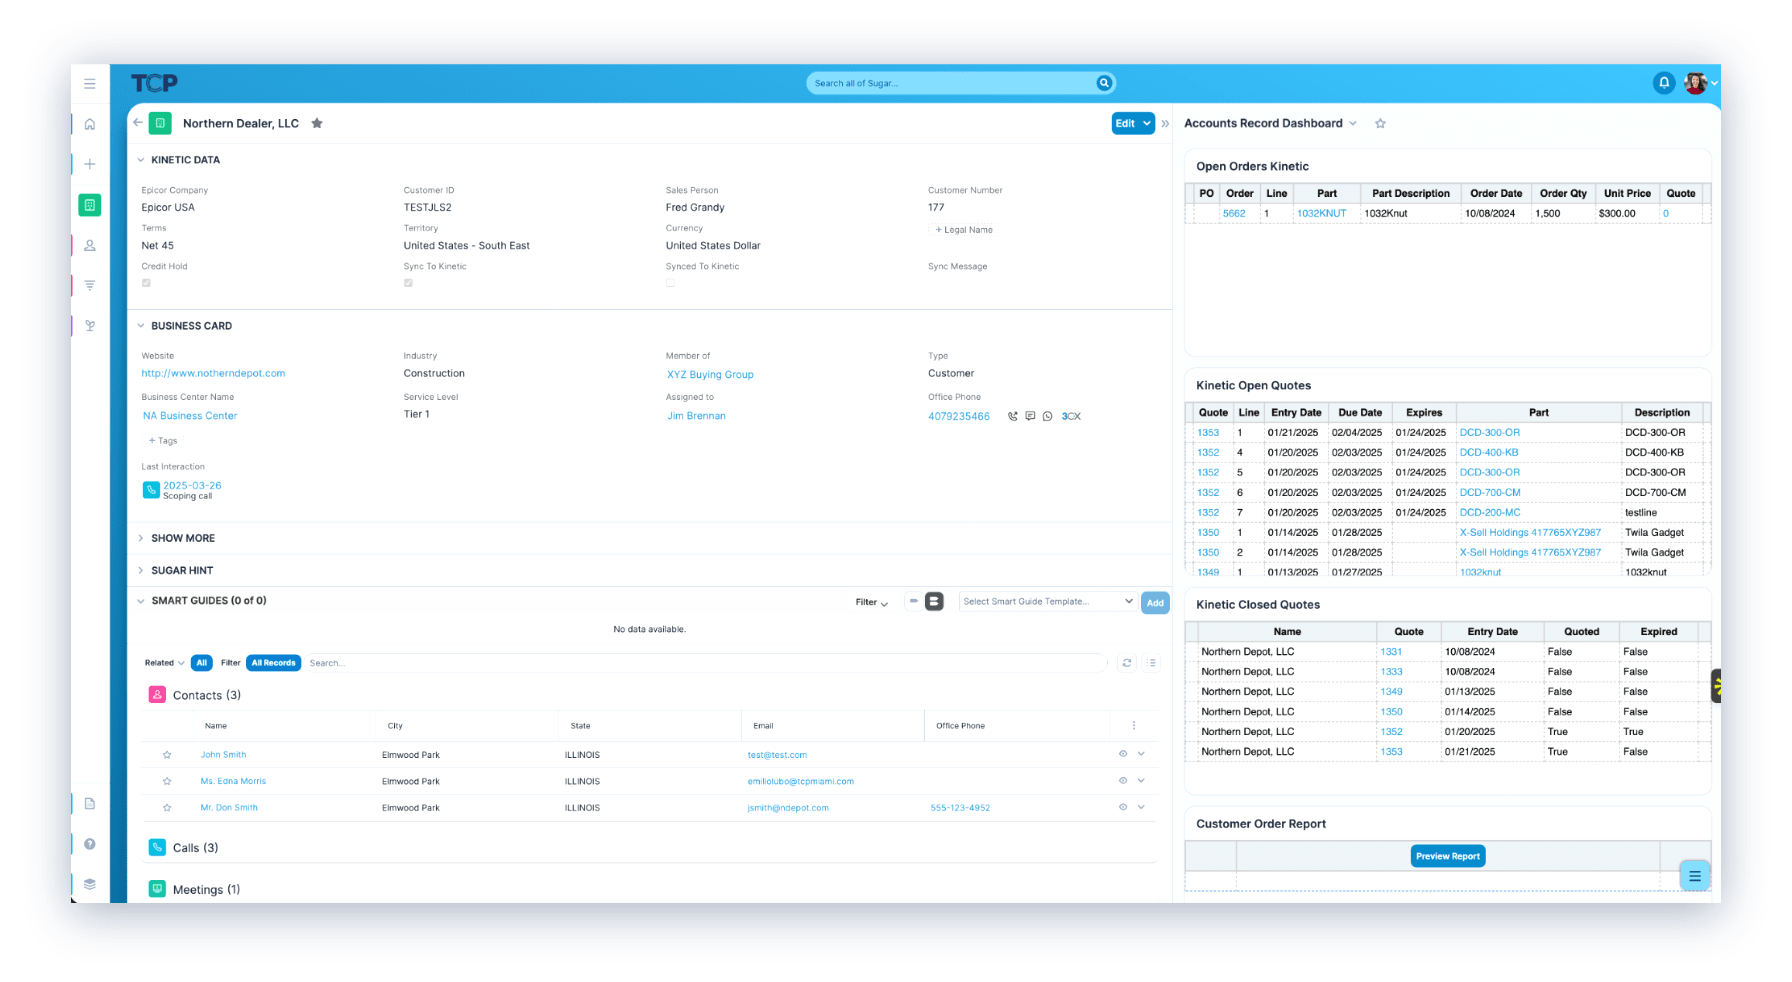Open the Contacts (3) subpanel header

coord(207,695)
